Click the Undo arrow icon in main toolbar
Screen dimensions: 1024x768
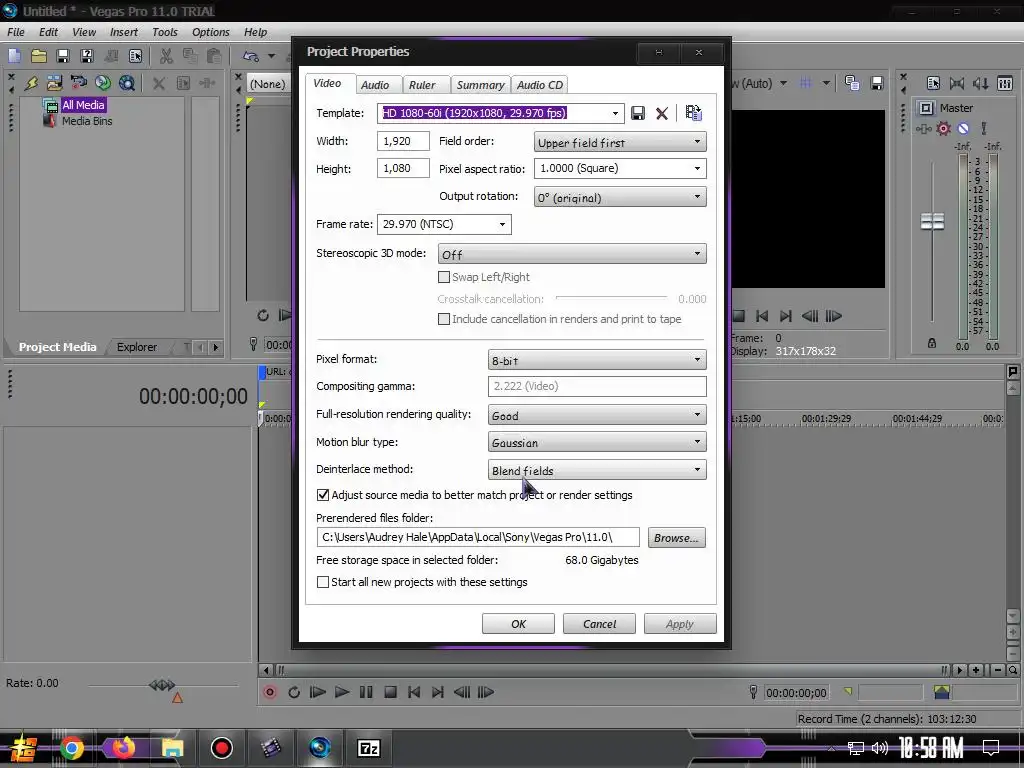point(251,56)
